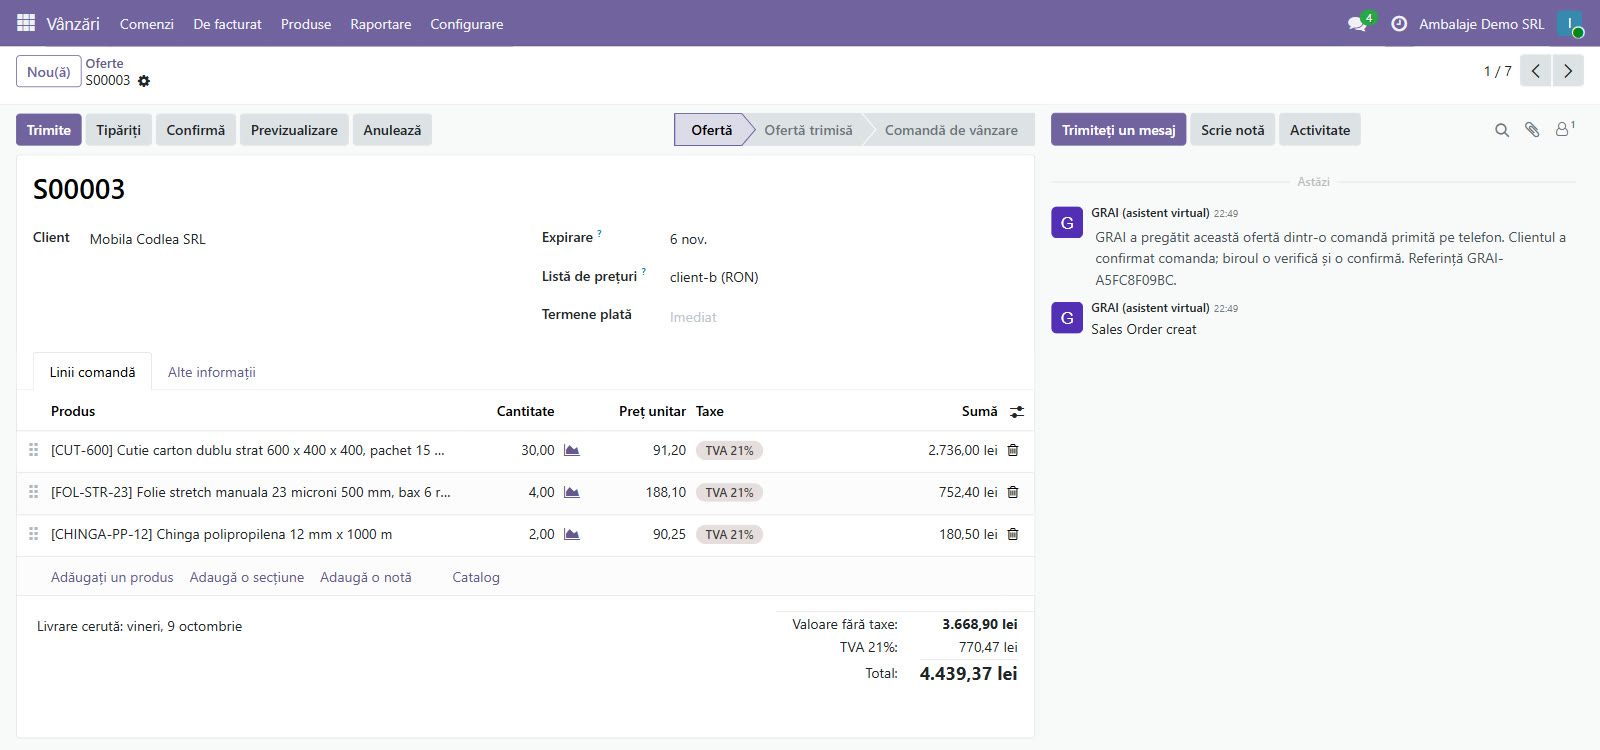Viewport: 1600px width, 750px height.
Task: Delete the CHINGA-PP-12 order line
Action: (1013, 535)
